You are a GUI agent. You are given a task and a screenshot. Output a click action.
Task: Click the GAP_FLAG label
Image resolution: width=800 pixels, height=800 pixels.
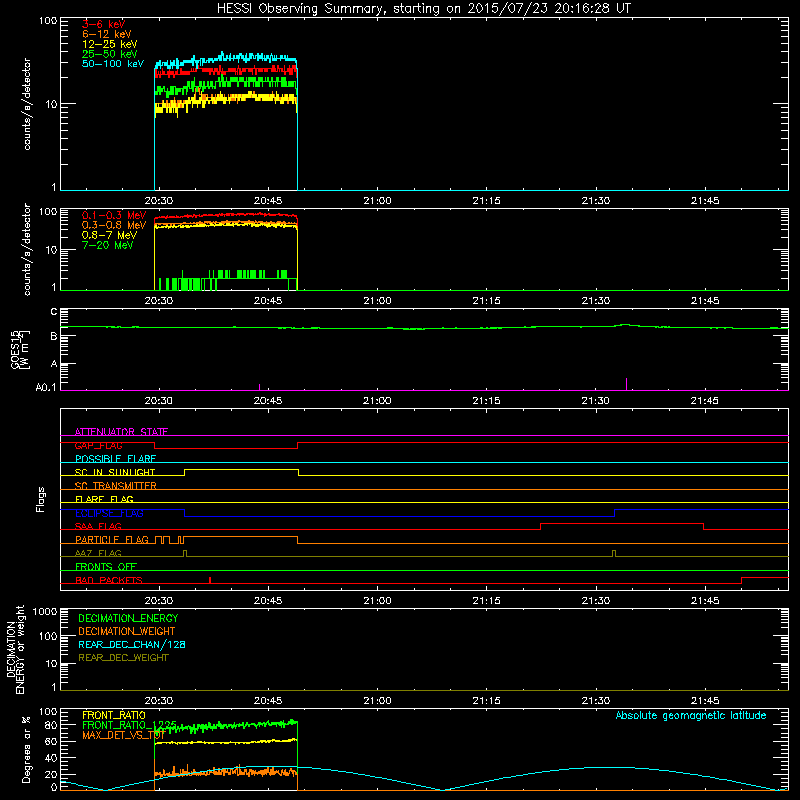pyautogui.click(x=98, y=445)
